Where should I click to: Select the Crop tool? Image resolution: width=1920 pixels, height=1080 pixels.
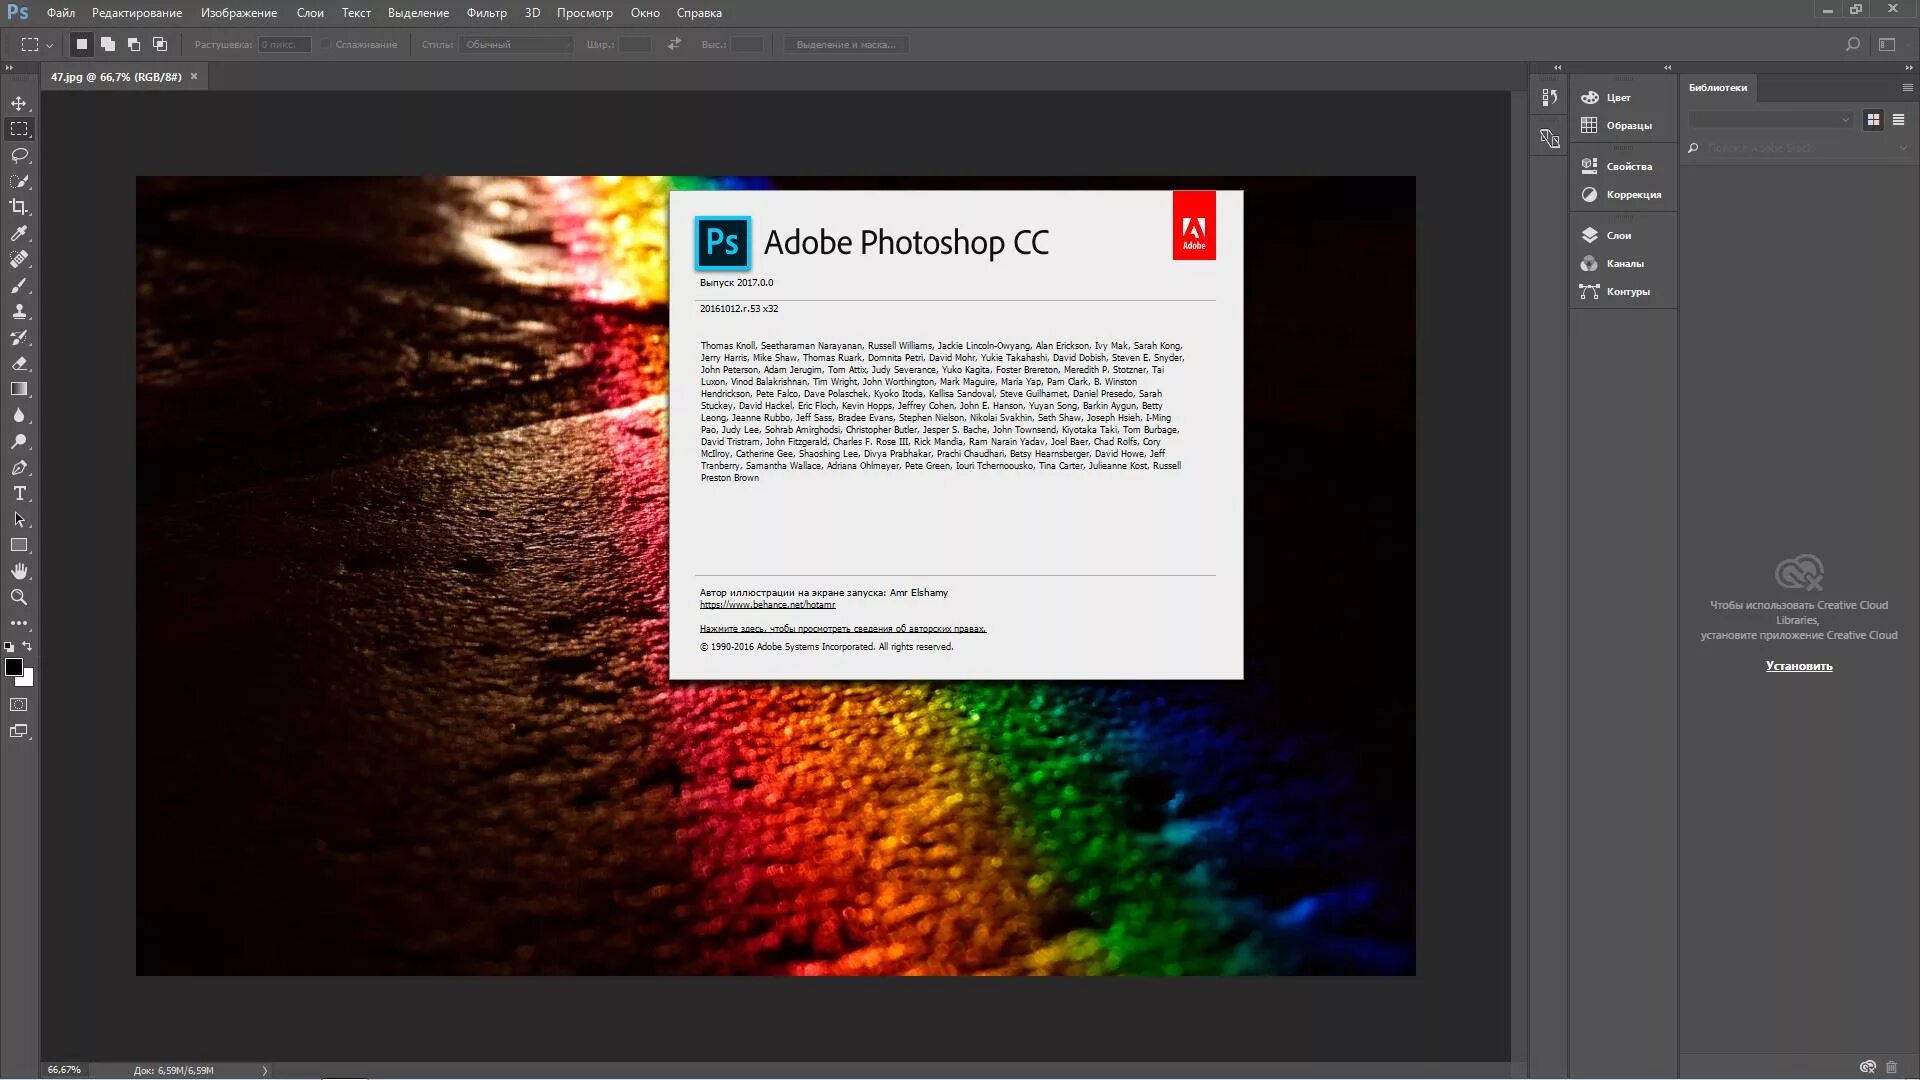pyautogui.click(x=19, y=207)
